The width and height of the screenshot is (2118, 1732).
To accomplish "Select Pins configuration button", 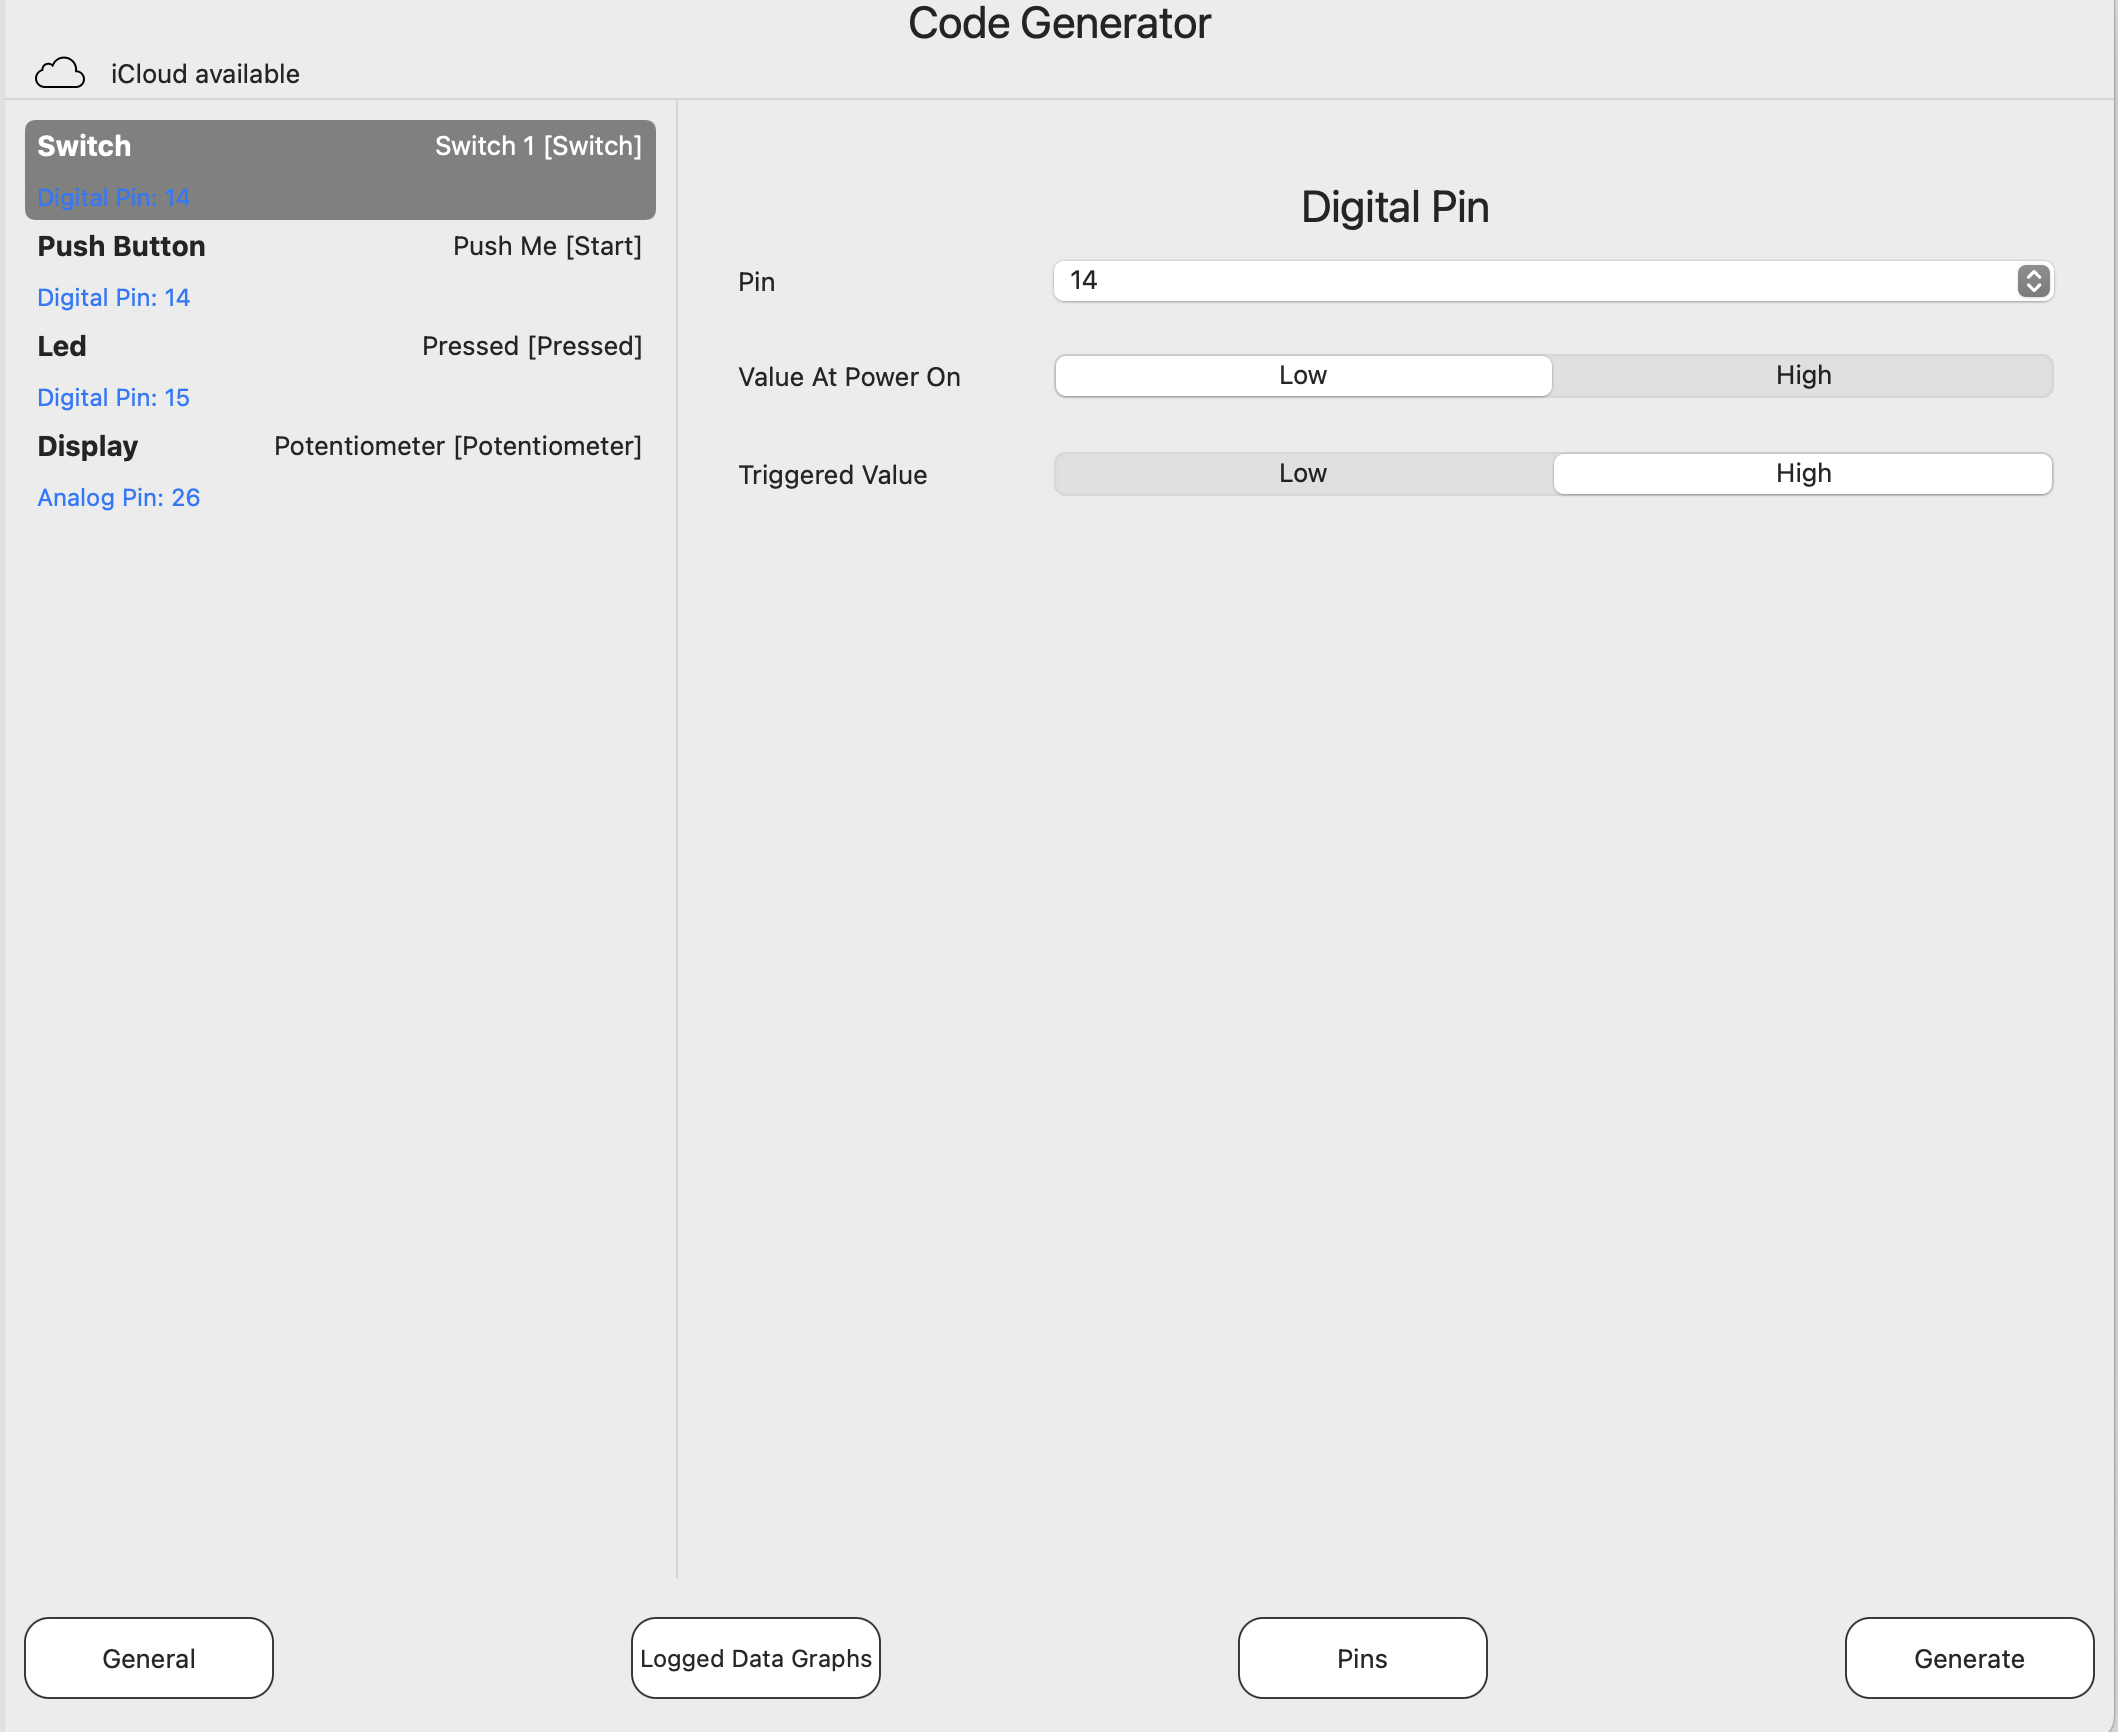I will click(1363, 1658).
